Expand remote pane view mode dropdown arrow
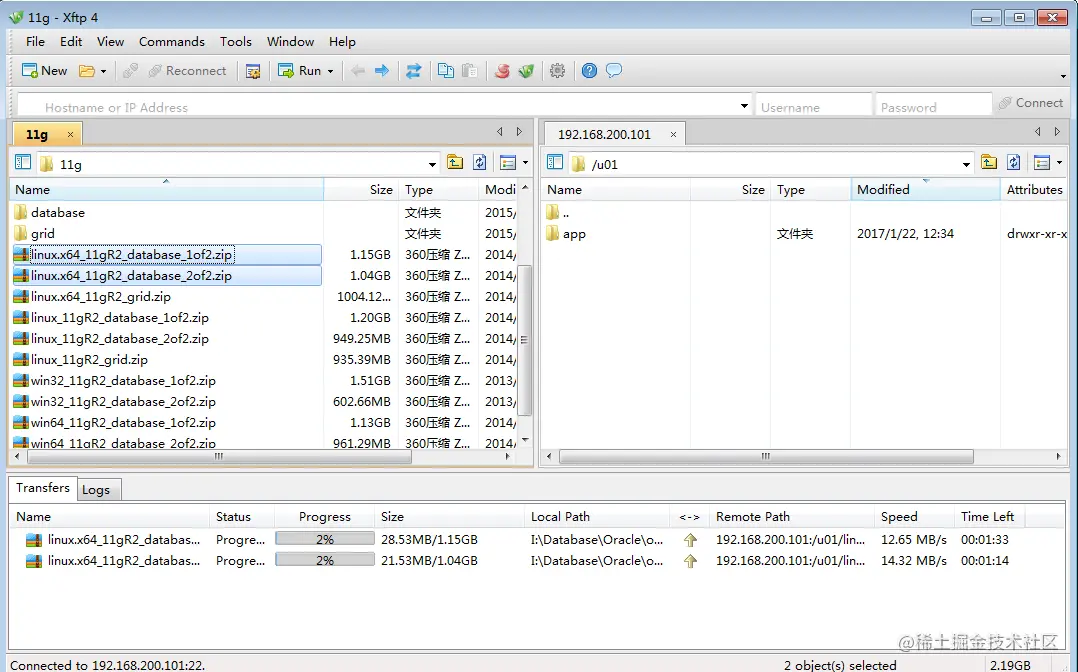The width and height of the screenshot is (1078, 672). tap(1059, 163)
